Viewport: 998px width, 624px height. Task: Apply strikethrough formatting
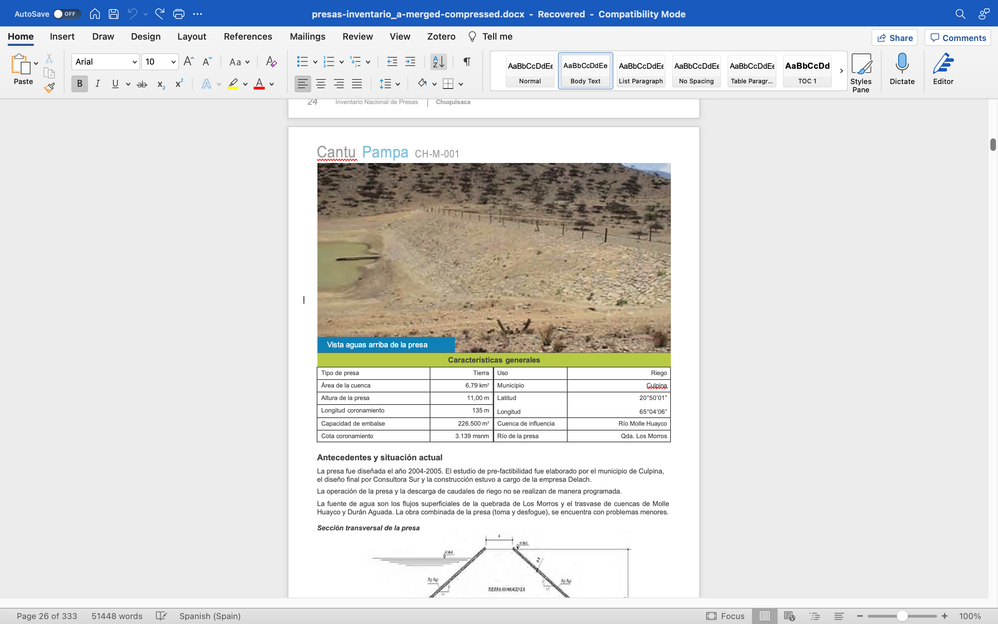(x=142, y=84)
